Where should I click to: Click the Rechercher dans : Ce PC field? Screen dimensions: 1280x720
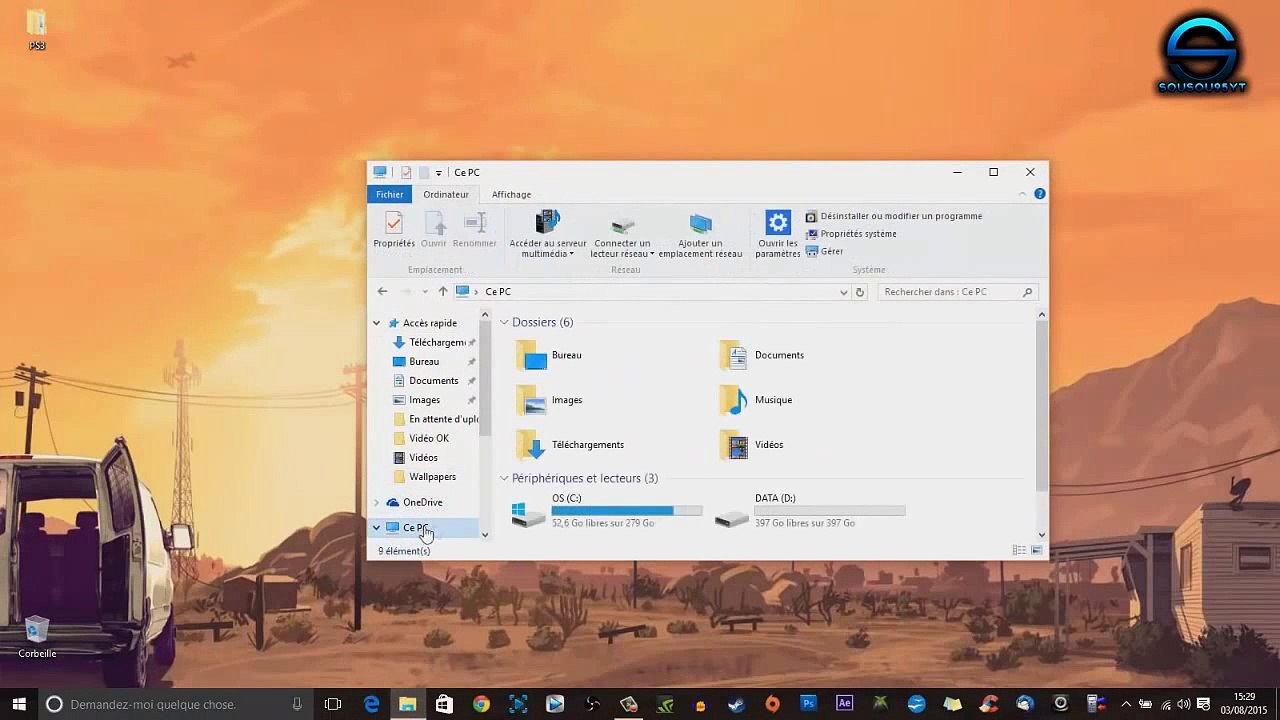948,292
